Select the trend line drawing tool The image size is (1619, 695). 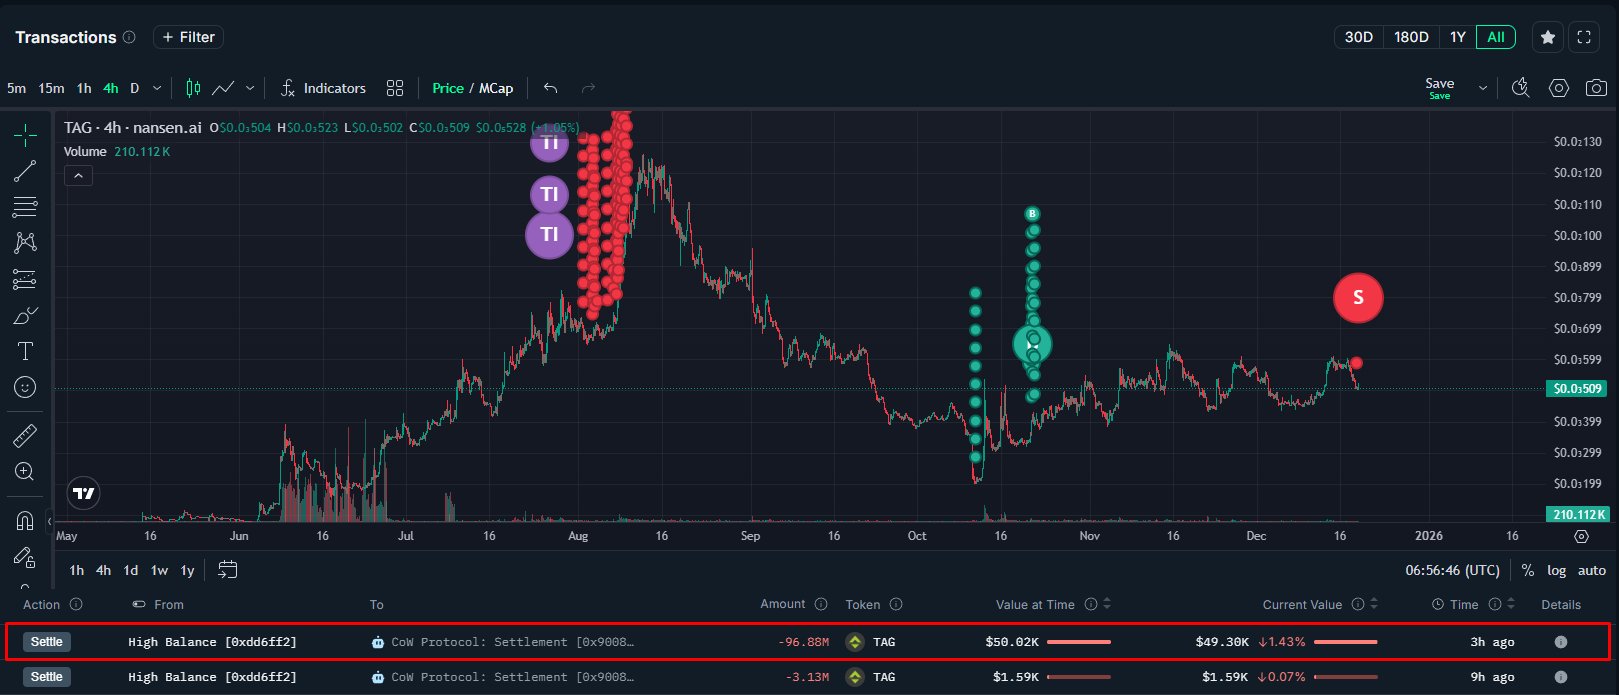coord(25,171)
